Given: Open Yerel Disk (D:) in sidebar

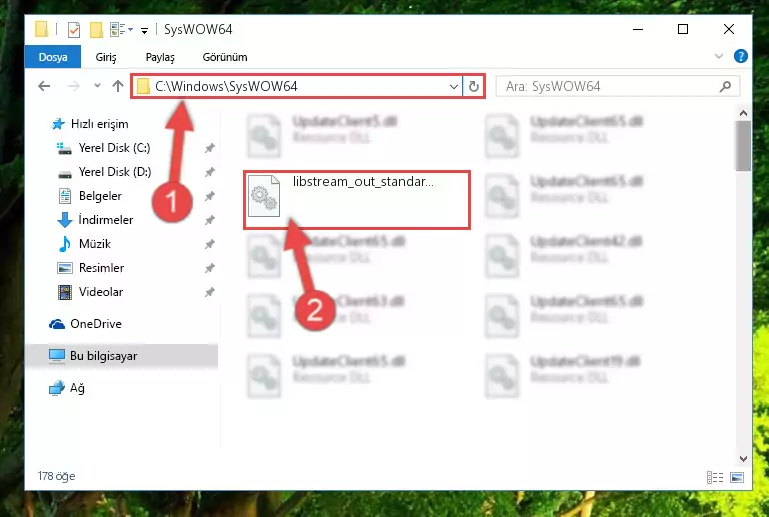Looking at the screenshot, I should click(x=115, y=172).
